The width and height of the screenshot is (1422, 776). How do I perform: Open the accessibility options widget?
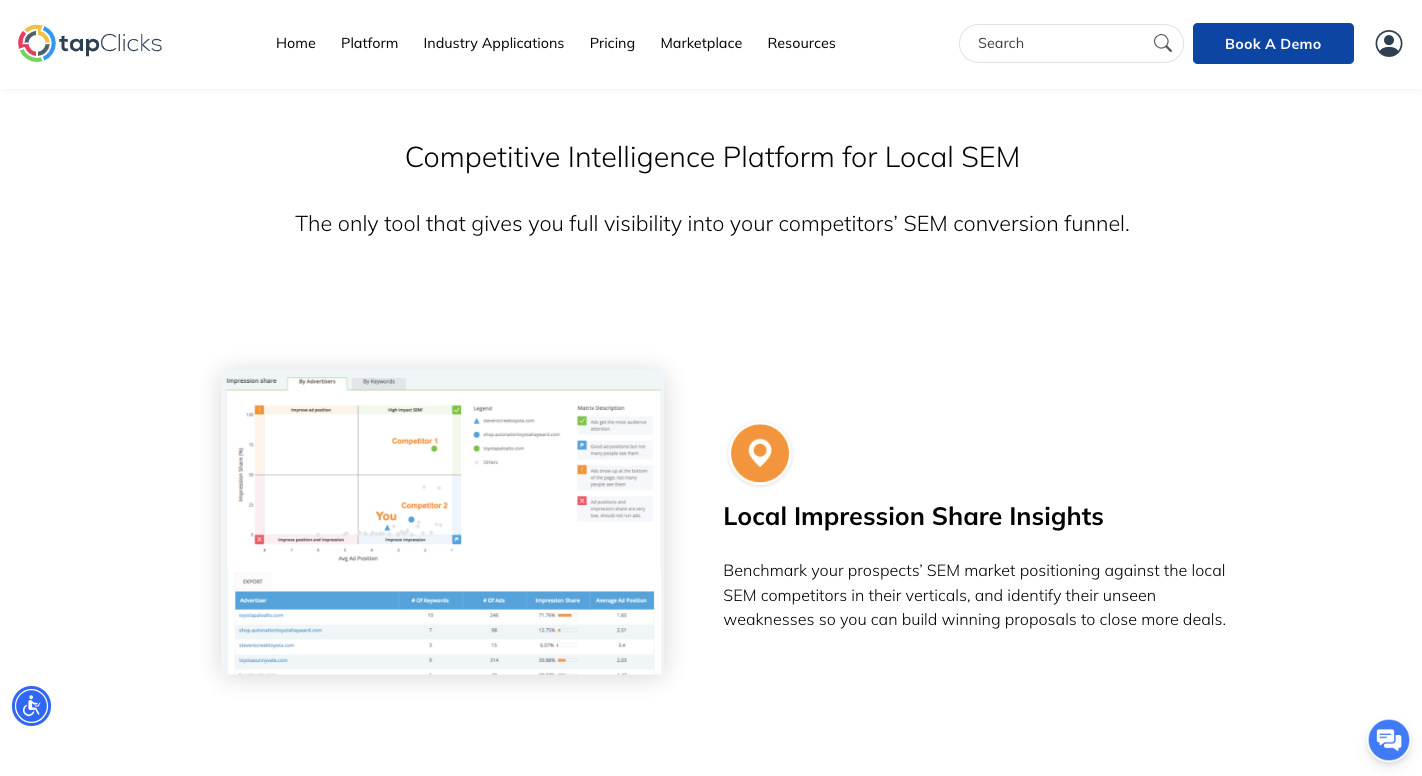click(32, 706)
